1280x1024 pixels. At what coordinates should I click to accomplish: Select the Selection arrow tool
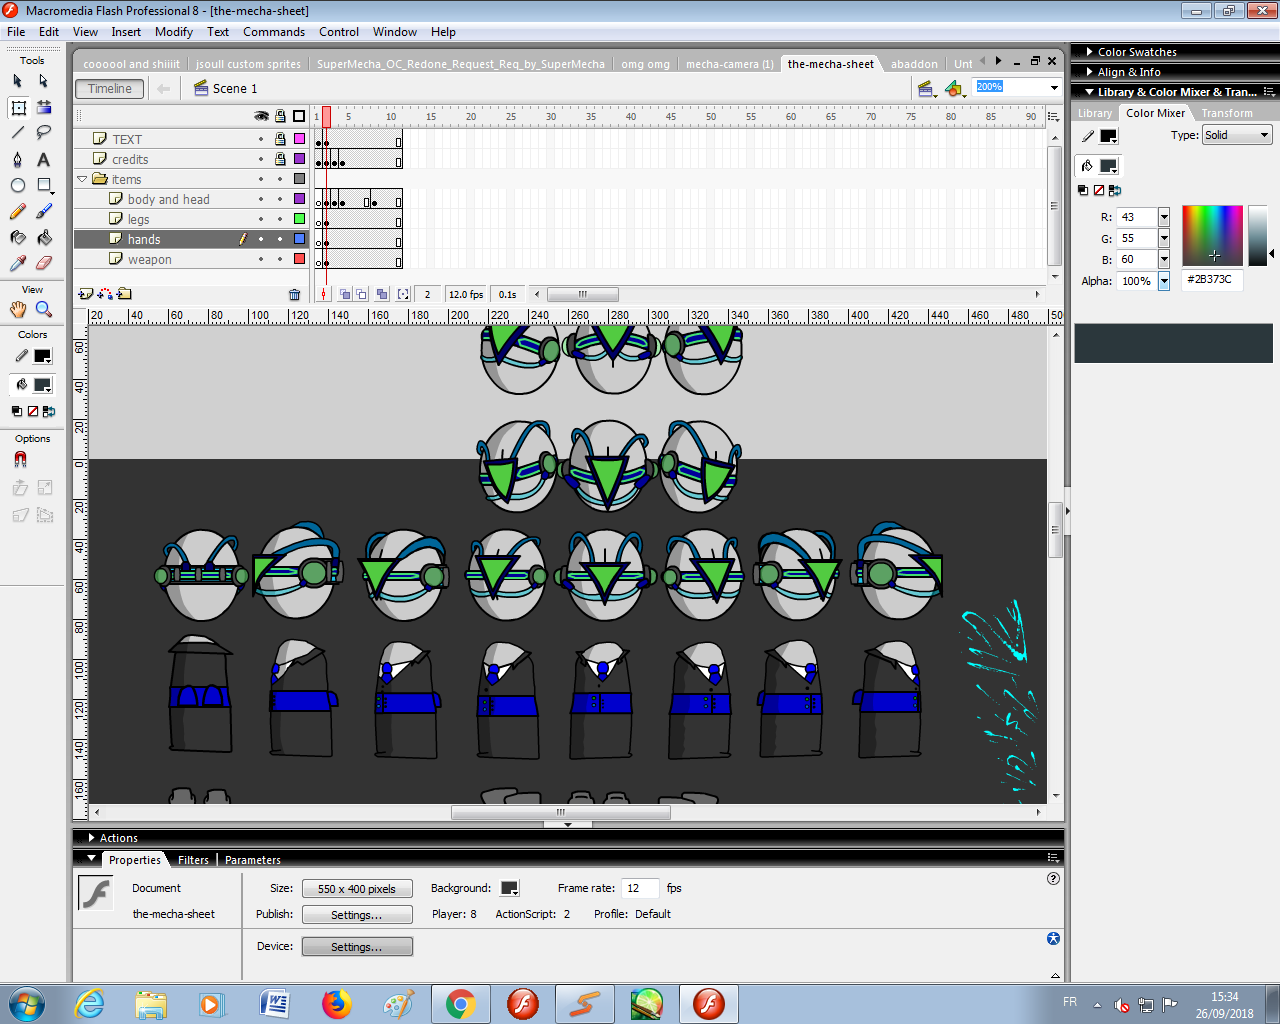pos(18,81)
